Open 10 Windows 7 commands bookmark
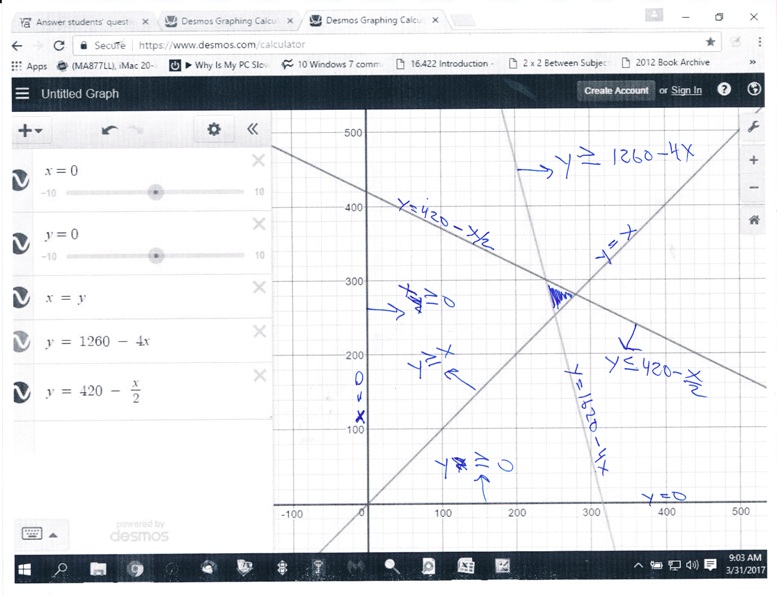777x600 pixels. (332, 64)
